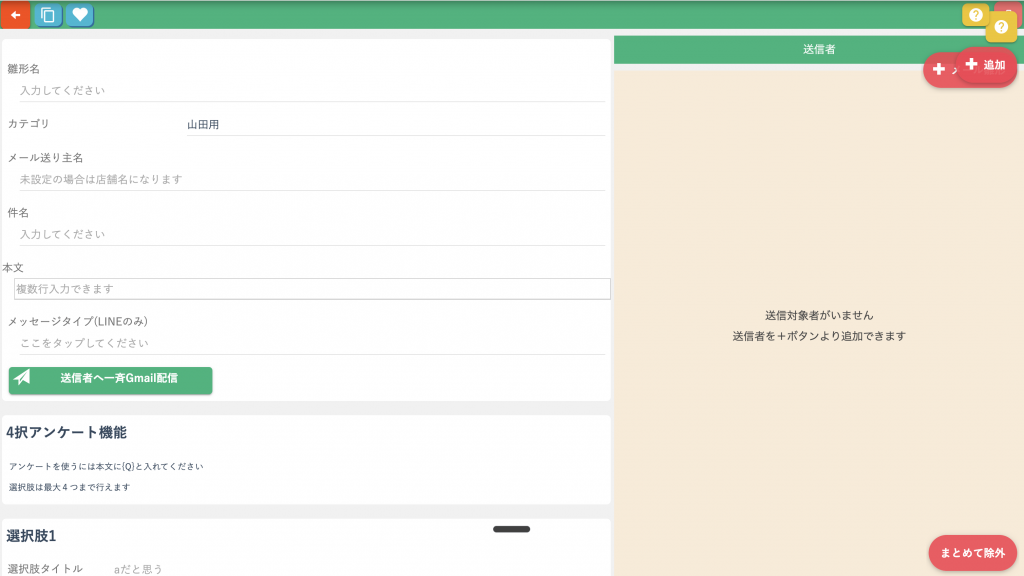Click the copy template icon
1024x576 pixels.
pyautogui.click(x=48, y=15)
